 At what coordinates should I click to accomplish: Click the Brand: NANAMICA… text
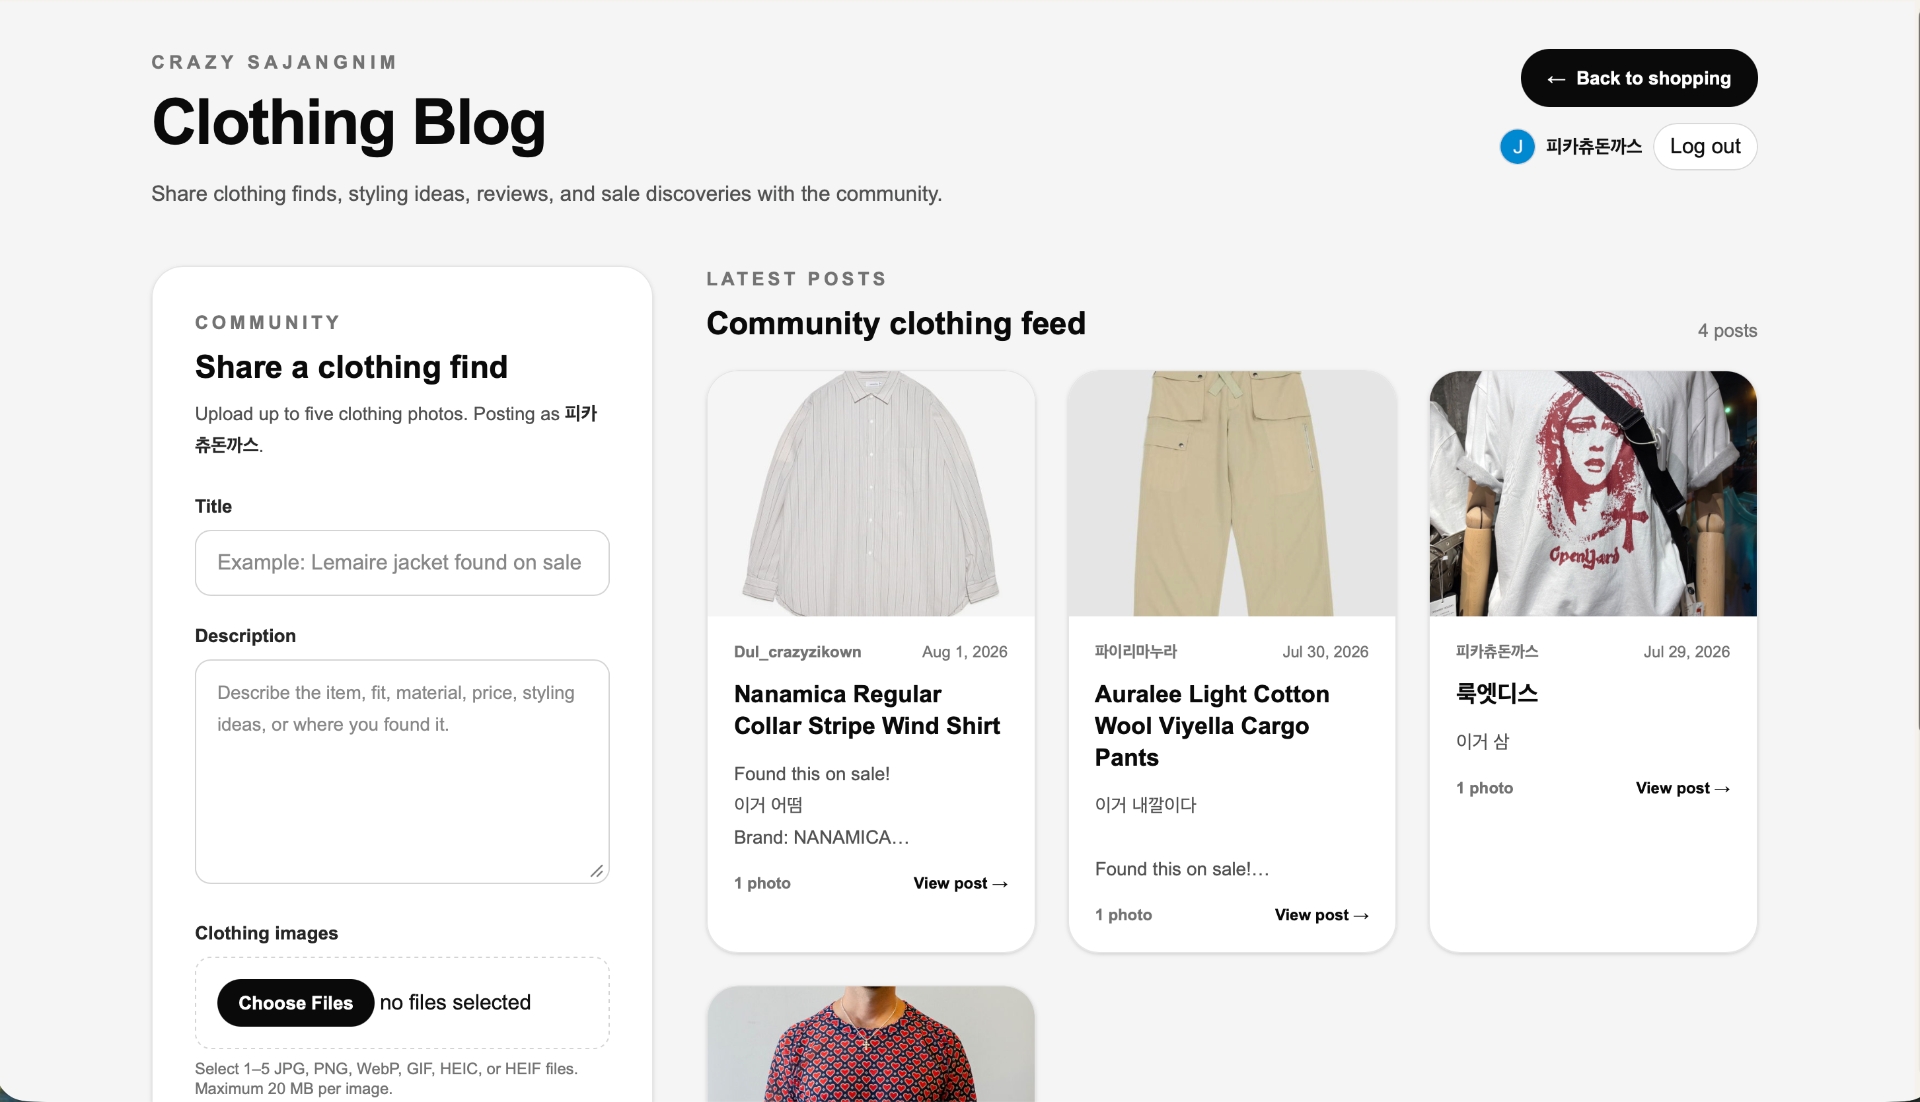point(821,838)
